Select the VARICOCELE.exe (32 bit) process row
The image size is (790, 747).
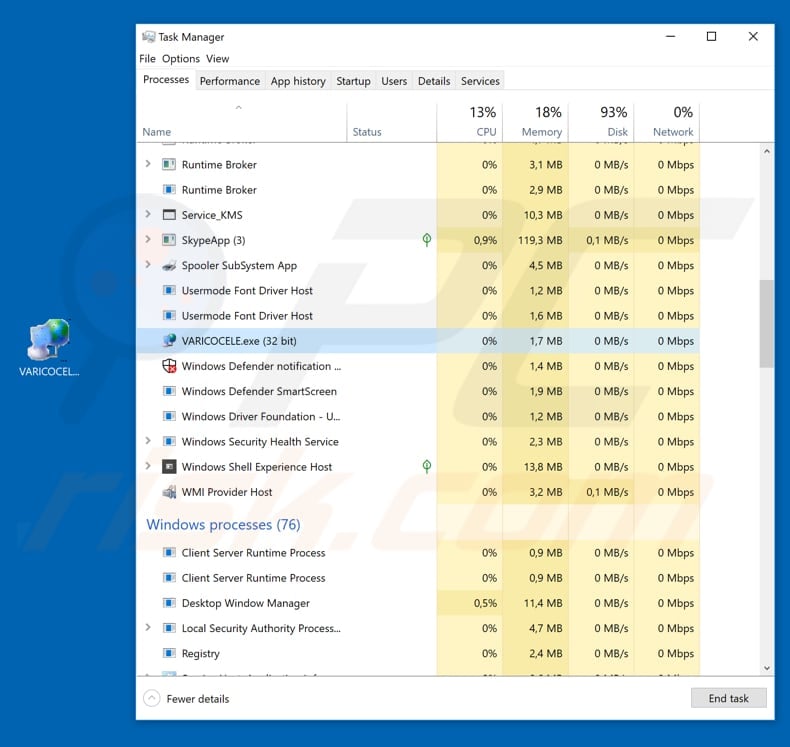pyautogui.click(x=418, y=341)
